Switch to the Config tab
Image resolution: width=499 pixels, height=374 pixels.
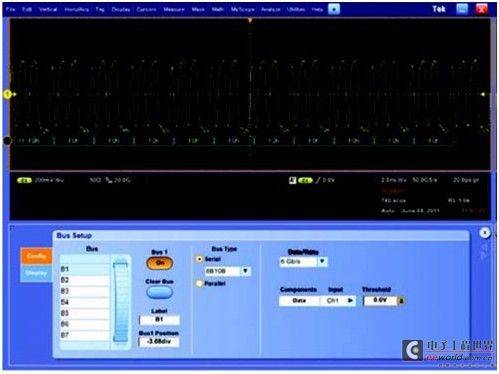coord(36,256)
